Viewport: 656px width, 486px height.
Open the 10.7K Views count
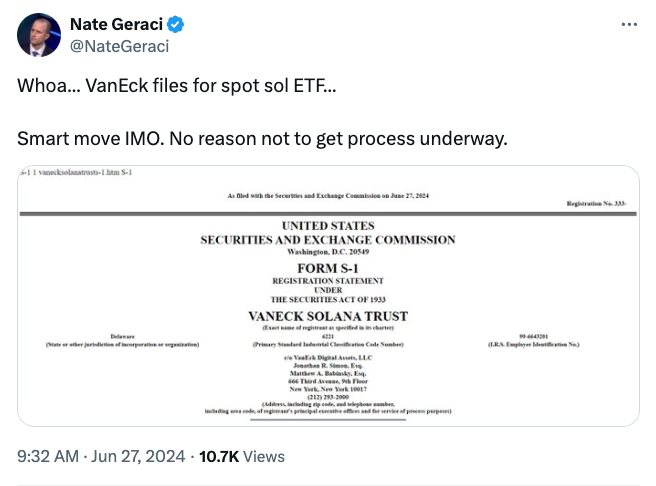click(242, 456)
